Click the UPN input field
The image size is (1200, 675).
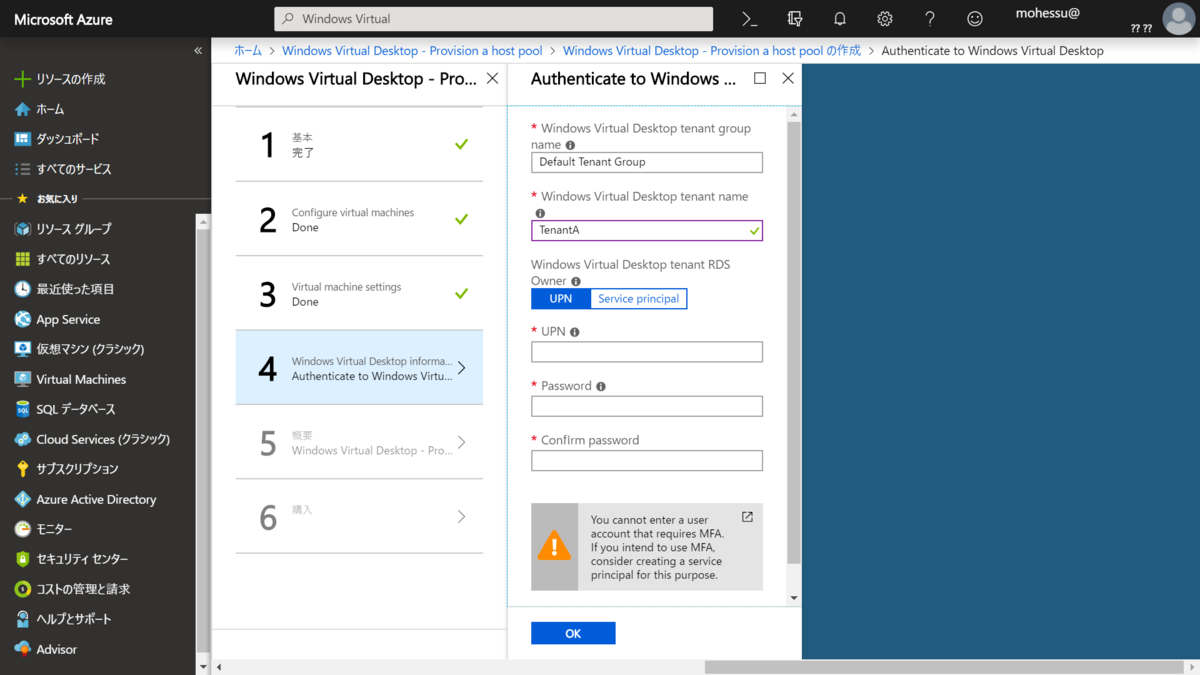pyautogui.click(x=647, y=352)
